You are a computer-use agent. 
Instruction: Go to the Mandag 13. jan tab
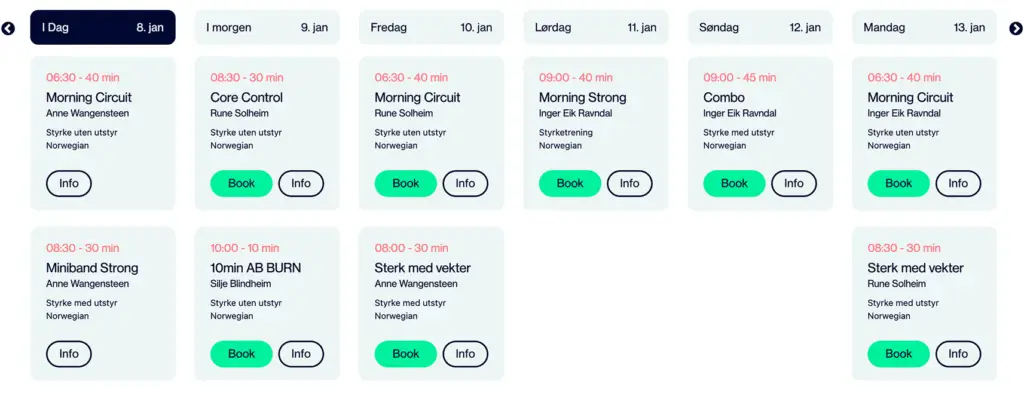924,27
